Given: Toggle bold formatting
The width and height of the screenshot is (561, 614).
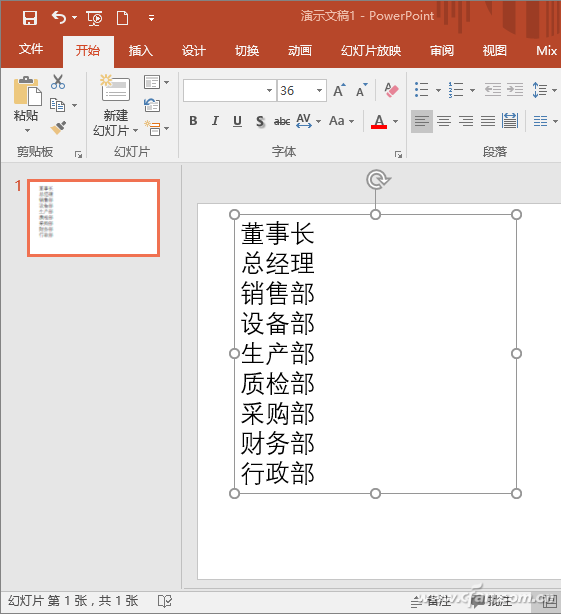Looking at the screenshot, I should (193, 121).
